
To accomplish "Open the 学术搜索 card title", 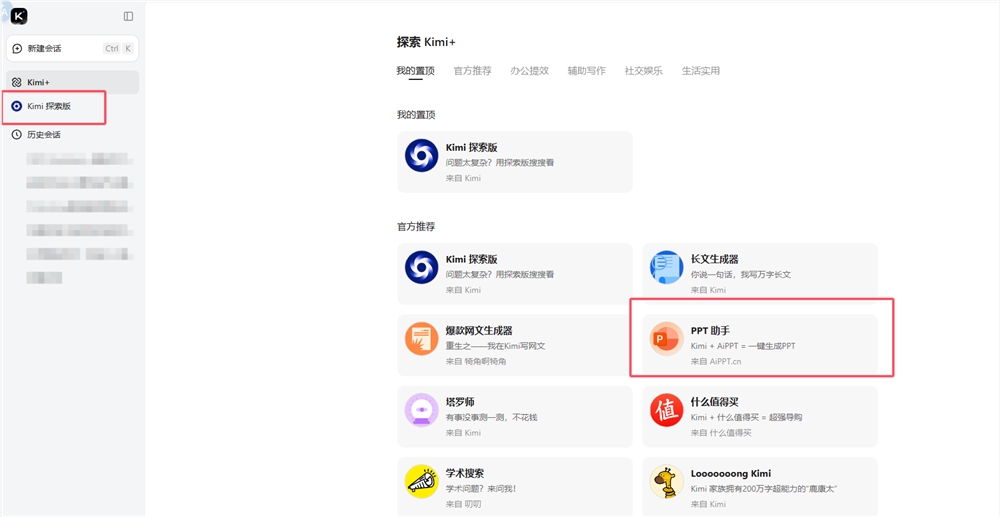I will pyautogui.click(x=465, y=474).
